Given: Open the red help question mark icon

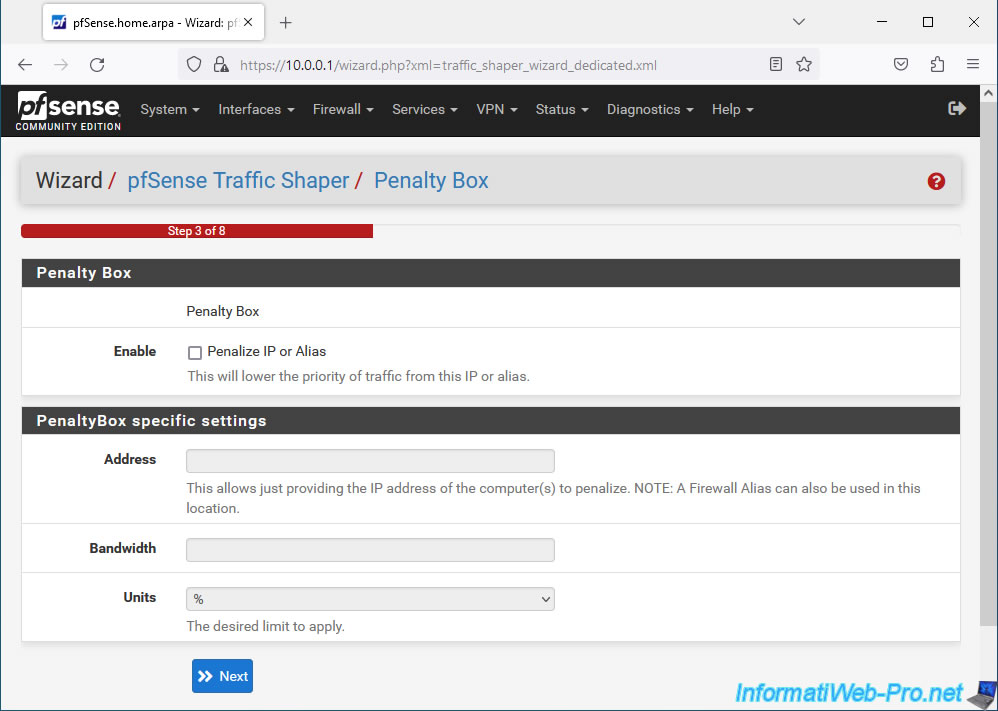Looking at the screenshot, I should click(936, 181).
